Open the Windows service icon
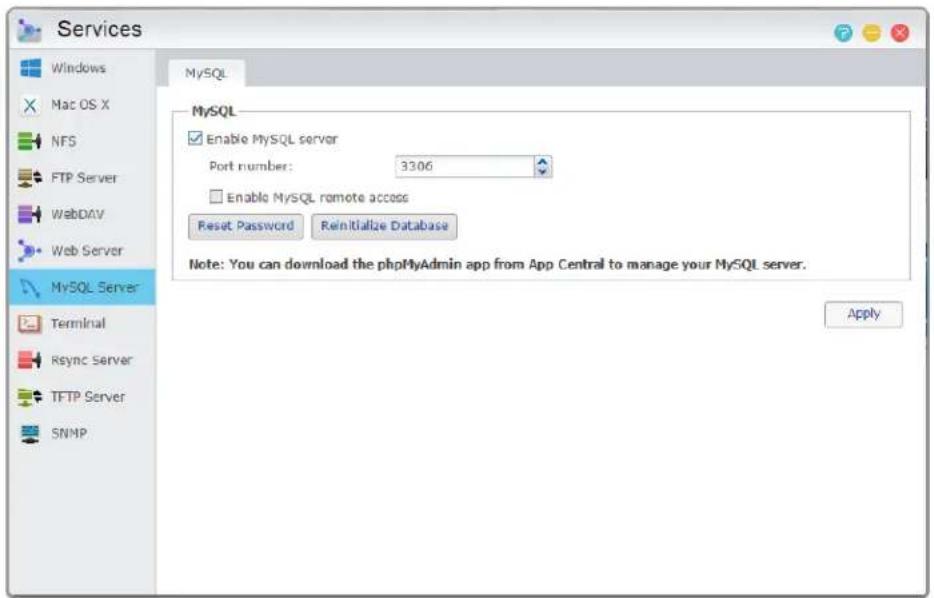The height and width of the screenshot is (598, 934). [30, 68]
